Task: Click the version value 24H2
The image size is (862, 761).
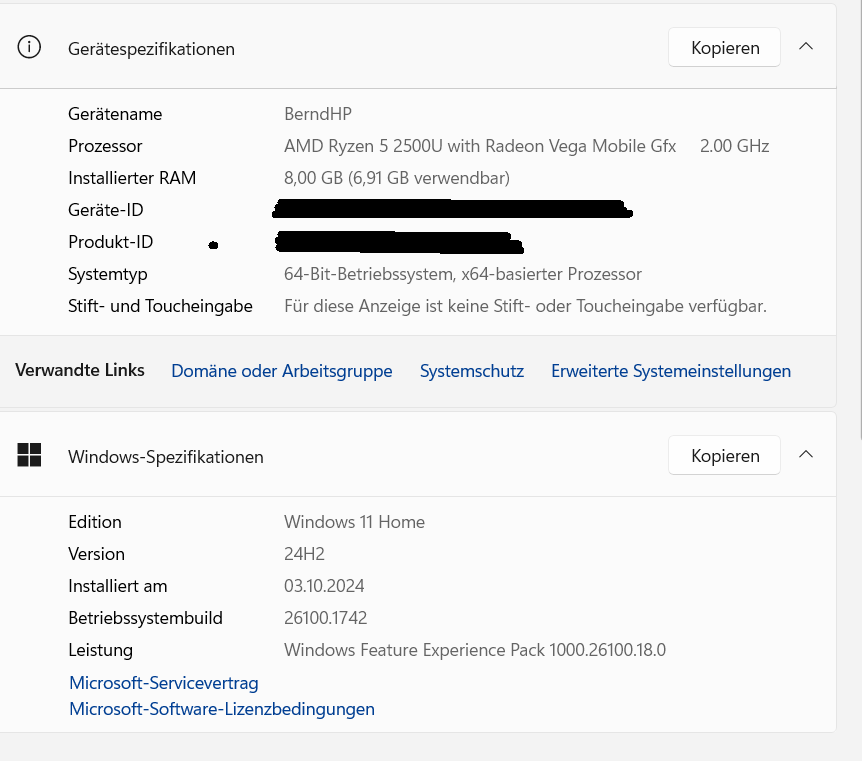Action: (304, 554)
